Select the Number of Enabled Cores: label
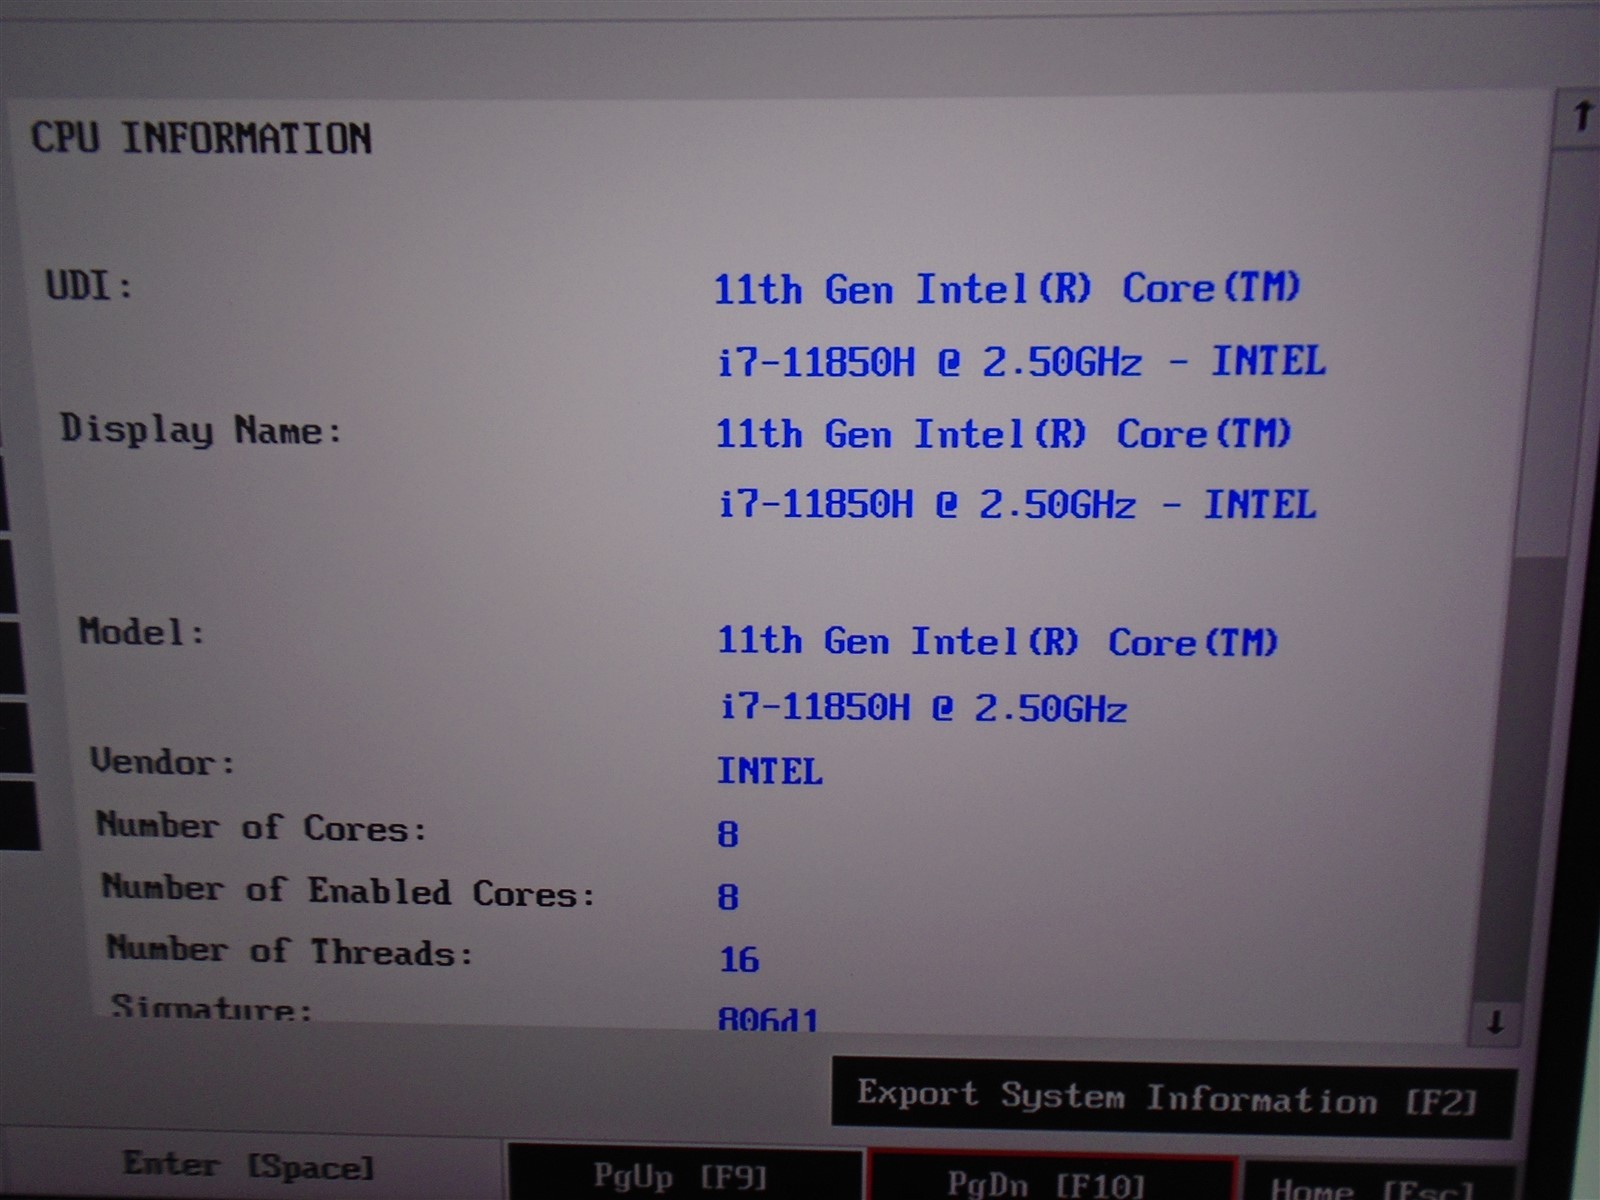Screen dimensions: 1600x1200 click(349, 890)
